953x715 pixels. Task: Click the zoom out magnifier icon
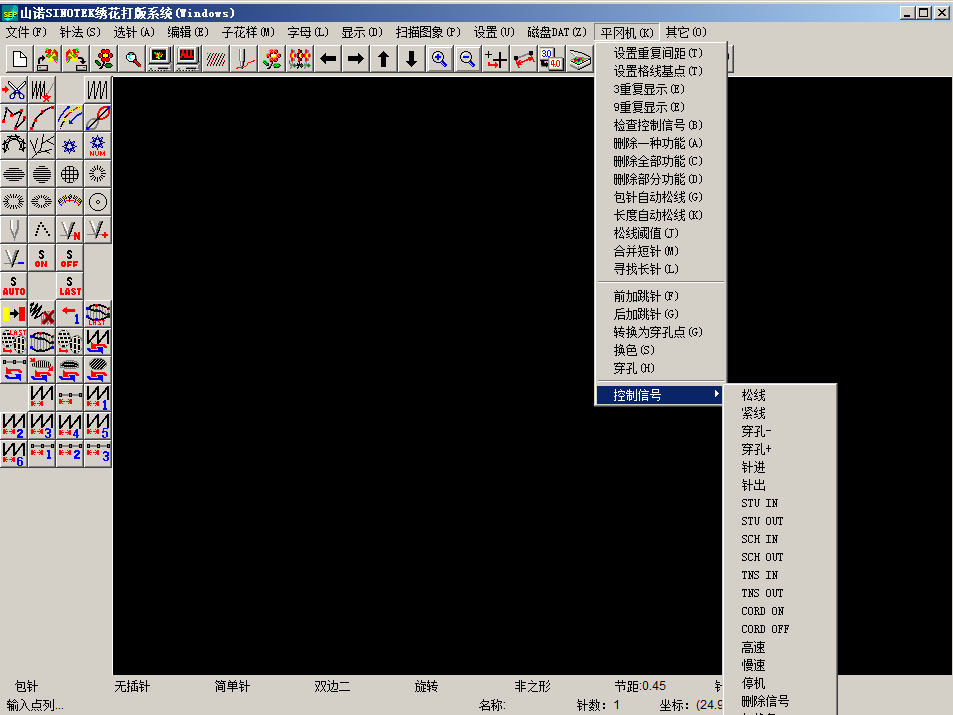click(x=467, y=59)
